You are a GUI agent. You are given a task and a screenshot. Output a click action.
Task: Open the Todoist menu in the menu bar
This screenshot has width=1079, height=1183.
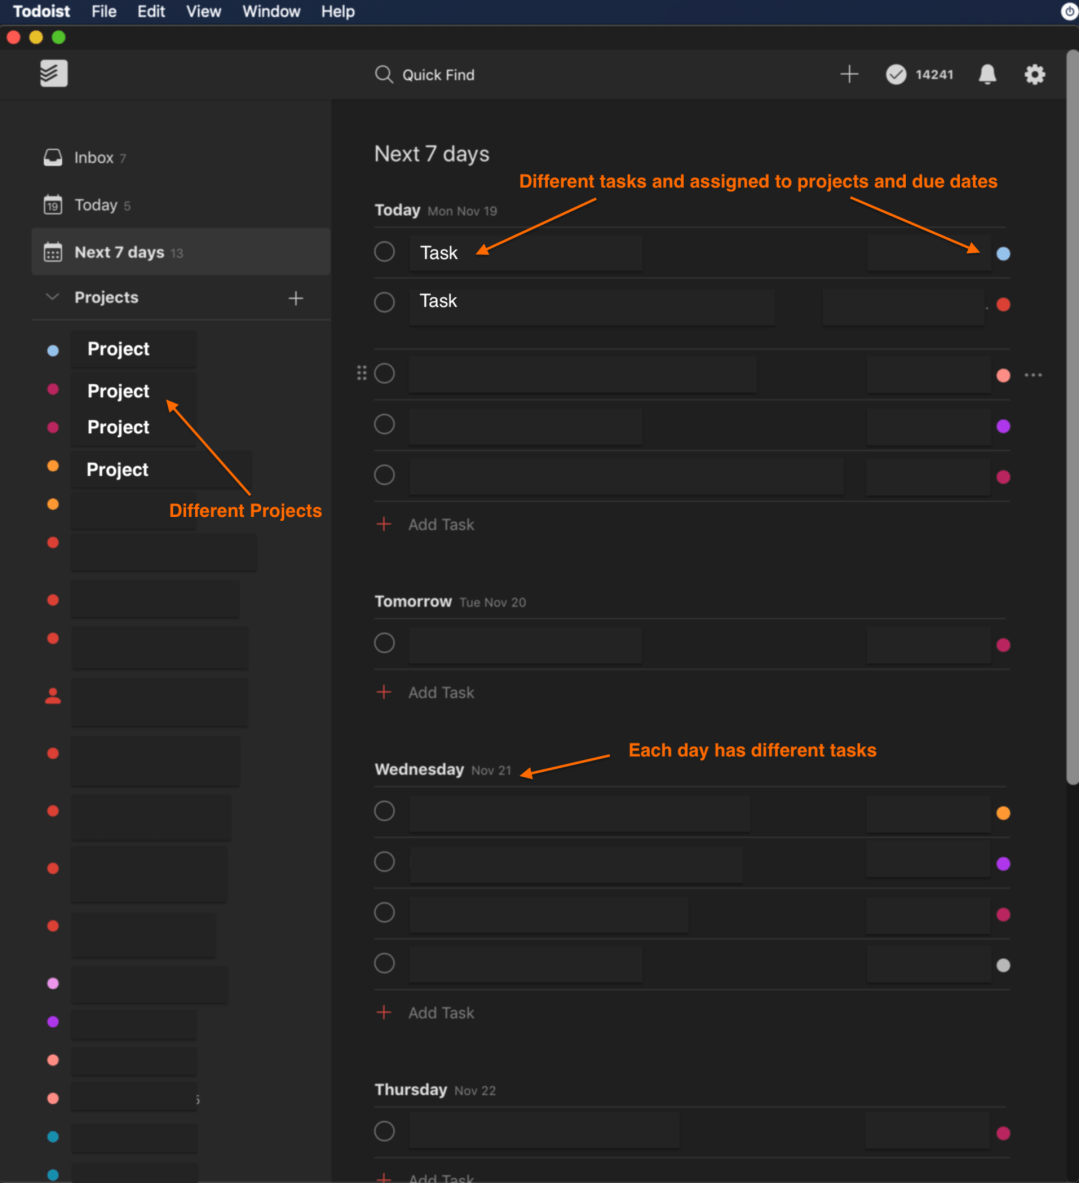[41, 11]
